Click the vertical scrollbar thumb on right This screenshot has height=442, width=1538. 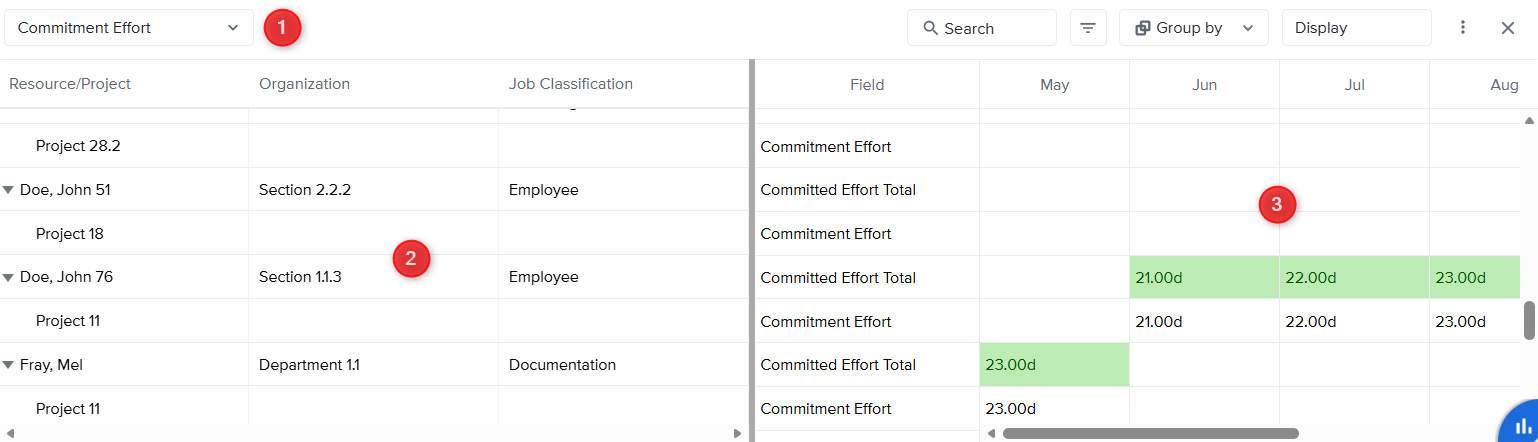[1528, 320]
